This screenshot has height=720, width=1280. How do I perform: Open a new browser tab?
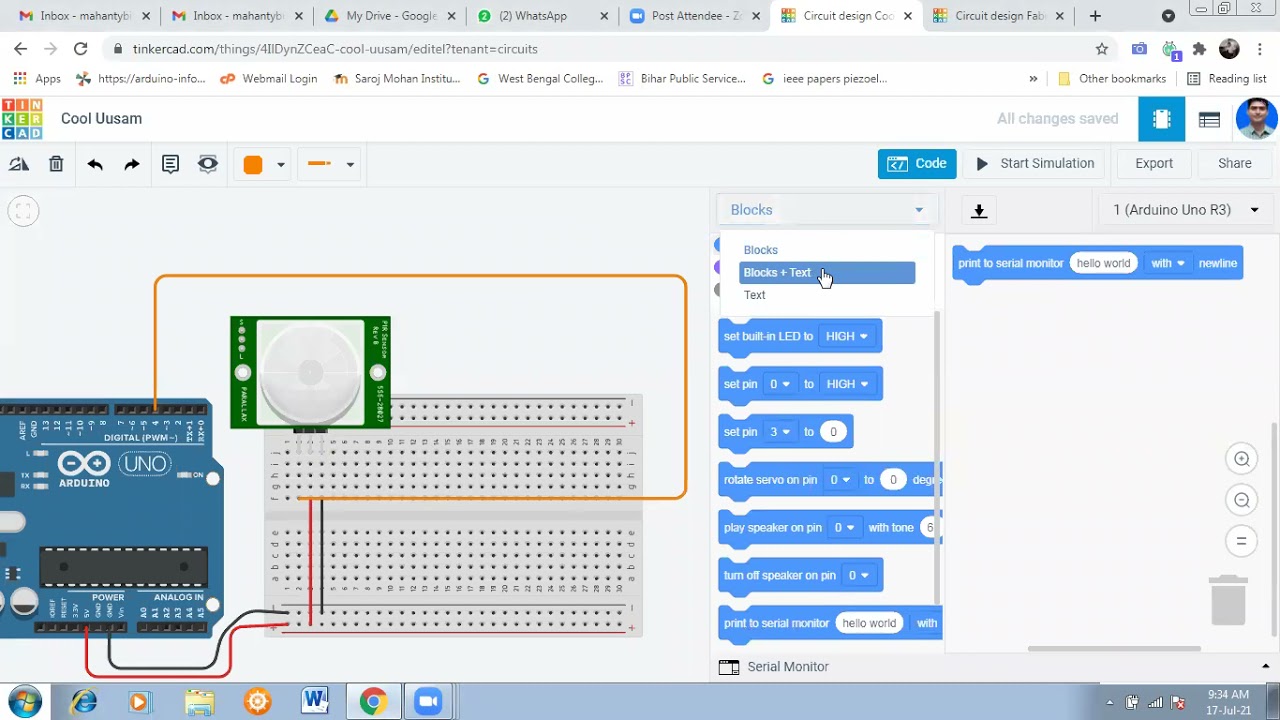point(1095,16)
